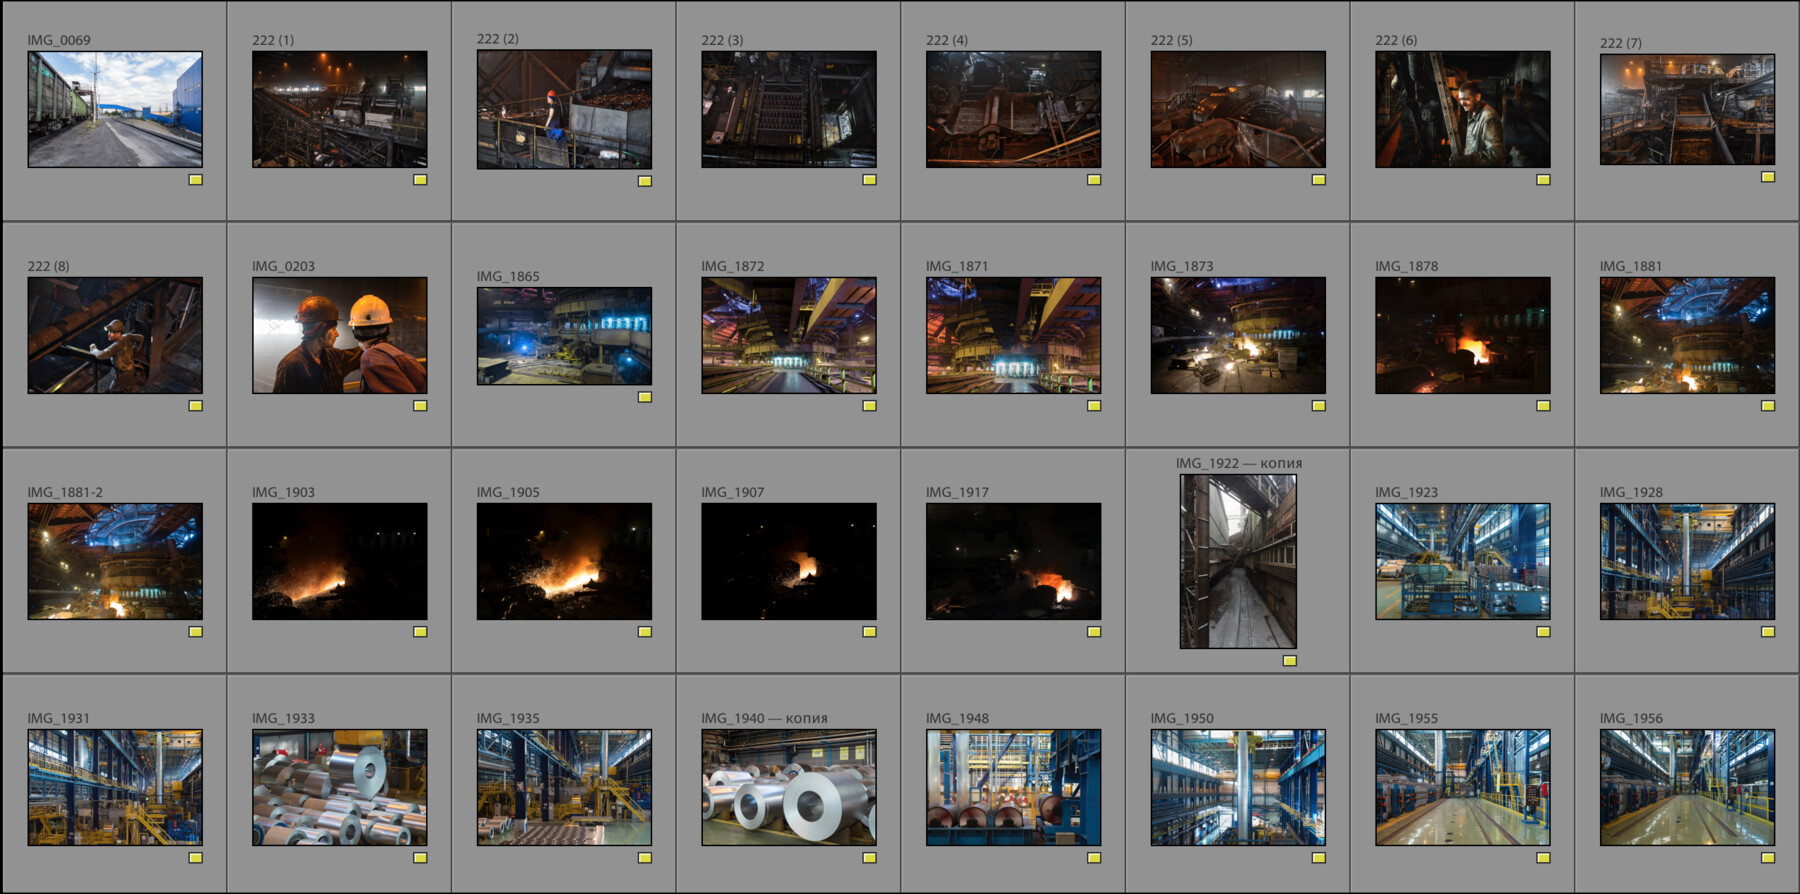Image resolution: width=1800 pixels, height=894 pixels.
Task: Select the IMG_1881 thumbnail
Action: point(1687,335)
